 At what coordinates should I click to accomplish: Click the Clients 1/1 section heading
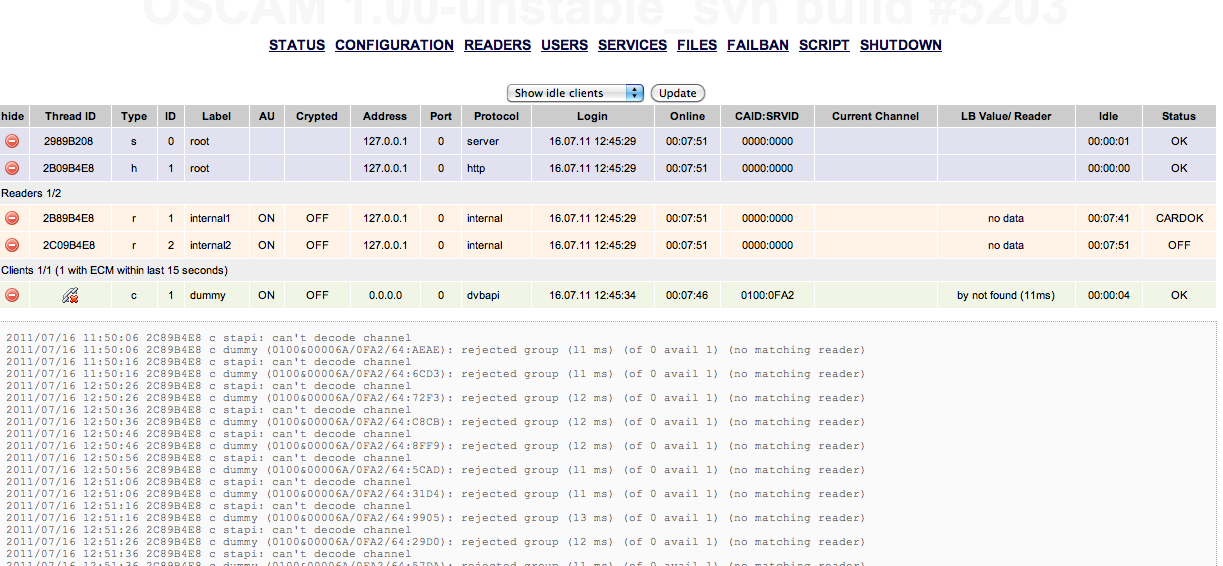(114, 270)
